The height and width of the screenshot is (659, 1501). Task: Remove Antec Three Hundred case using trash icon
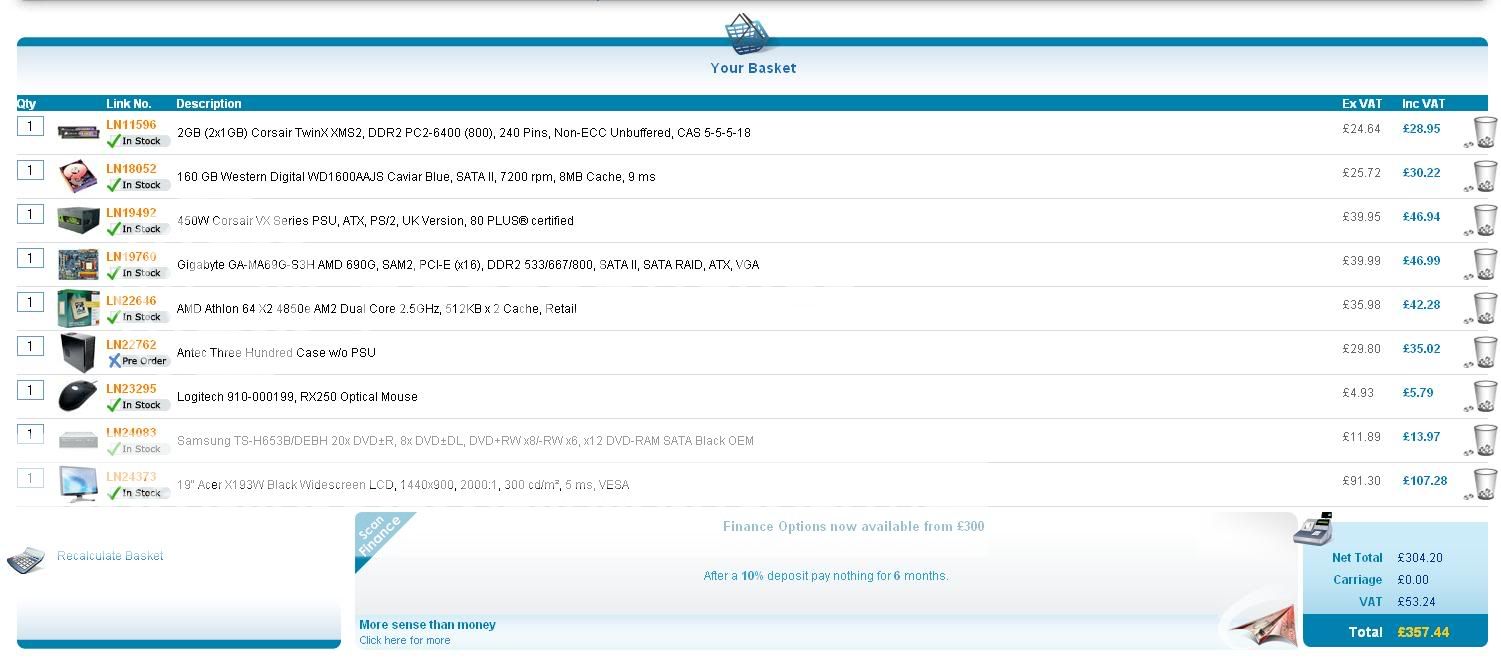(x=1484, y=352)
